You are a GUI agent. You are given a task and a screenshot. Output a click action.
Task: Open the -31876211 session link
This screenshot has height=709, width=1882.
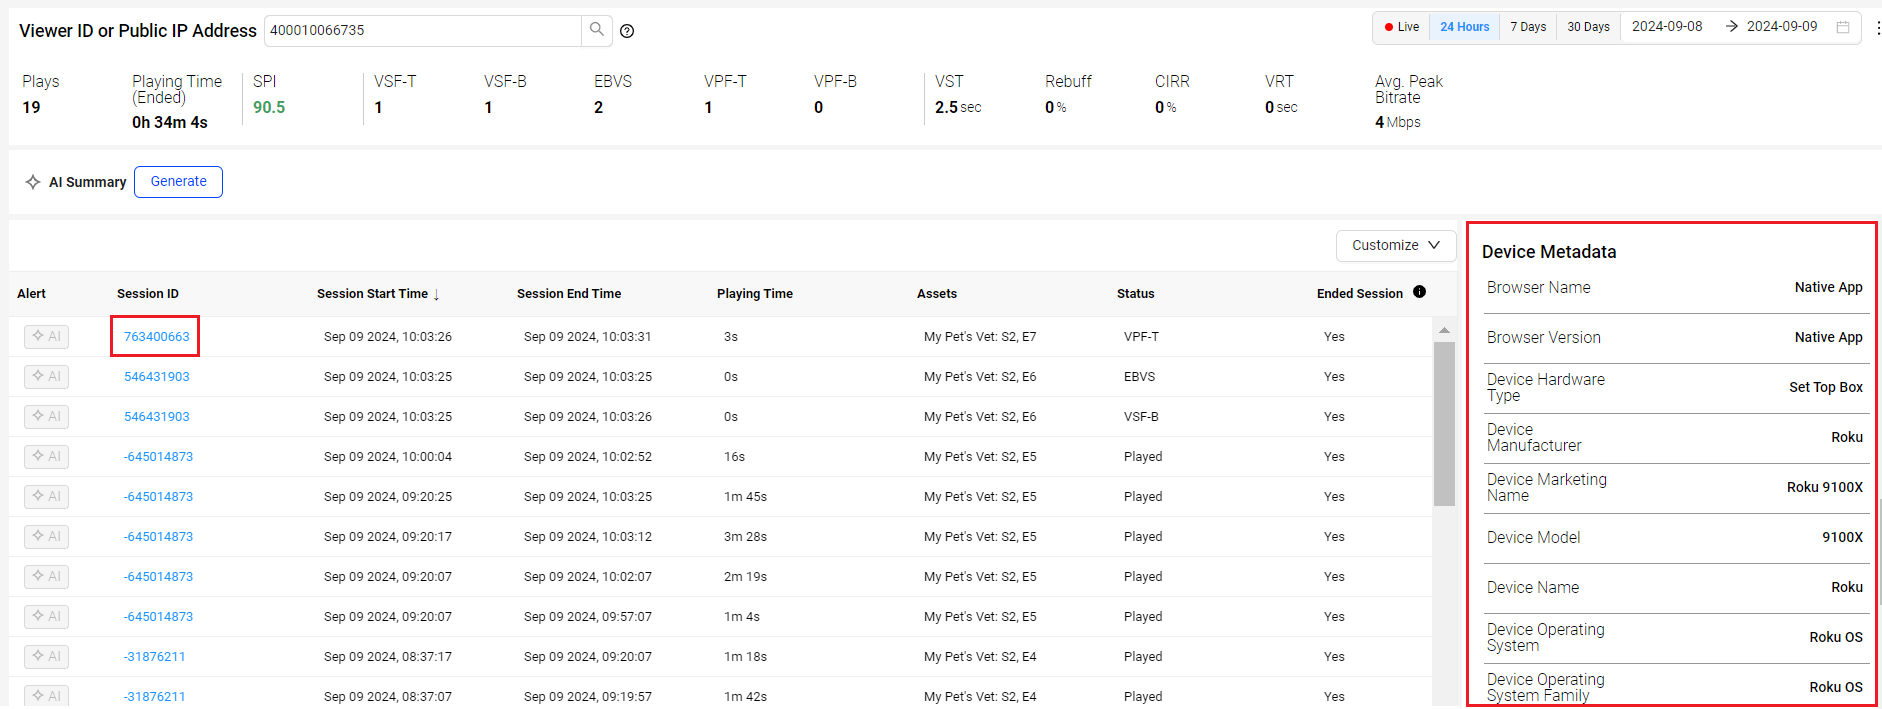click(154, 657)
